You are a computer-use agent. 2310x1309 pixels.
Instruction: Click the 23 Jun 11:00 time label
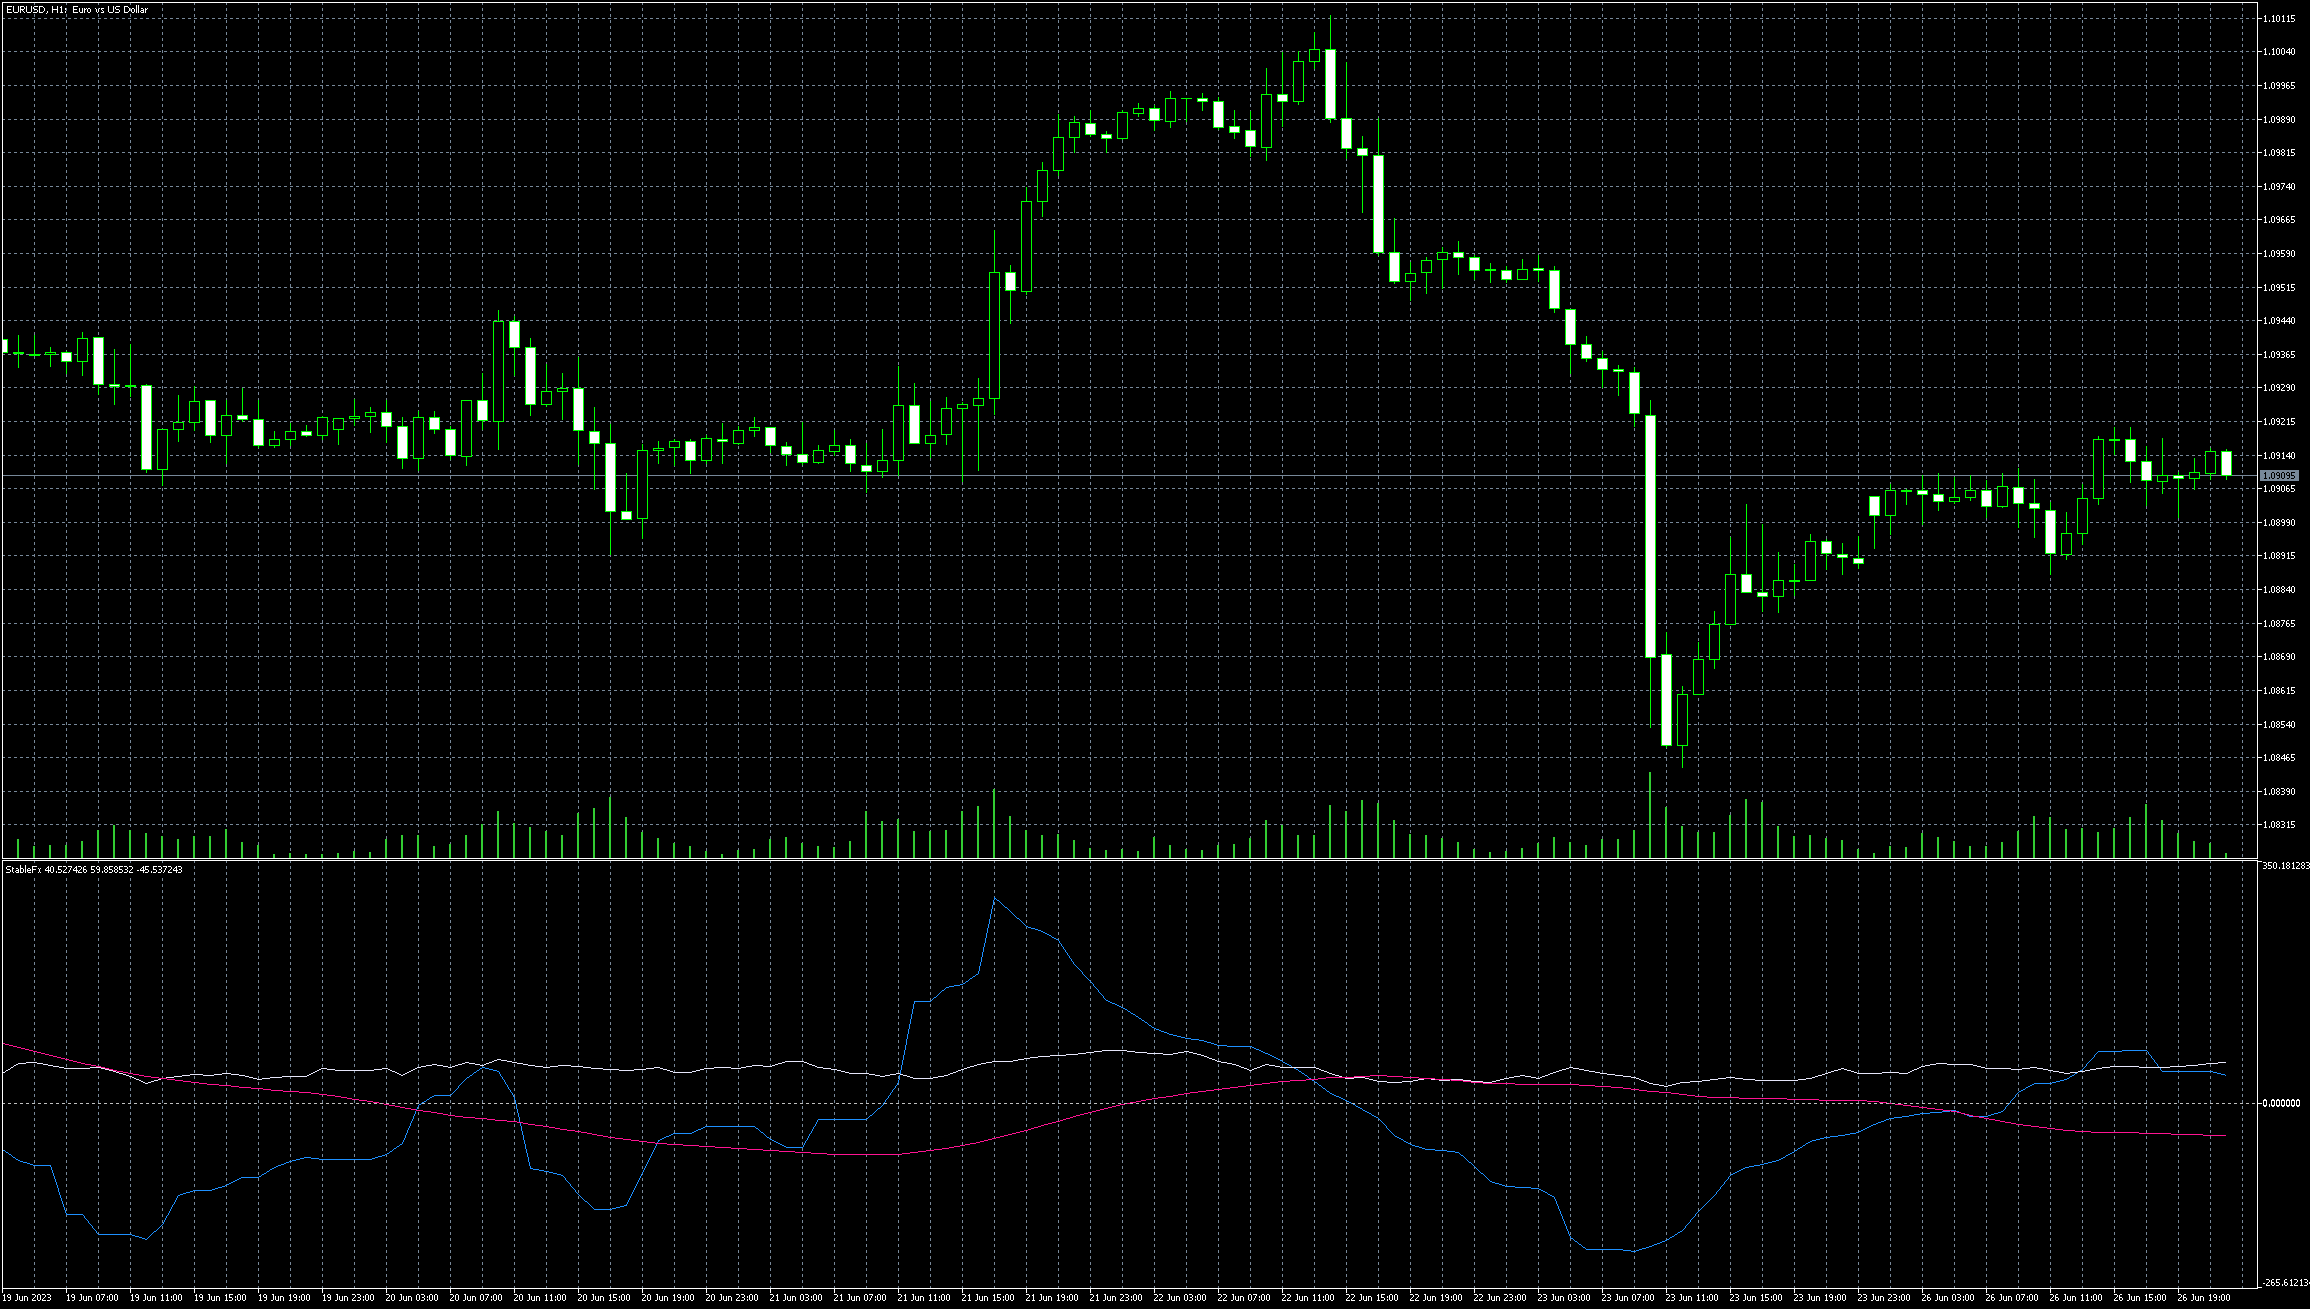pyautogui.click(x=1692, y=1298)
